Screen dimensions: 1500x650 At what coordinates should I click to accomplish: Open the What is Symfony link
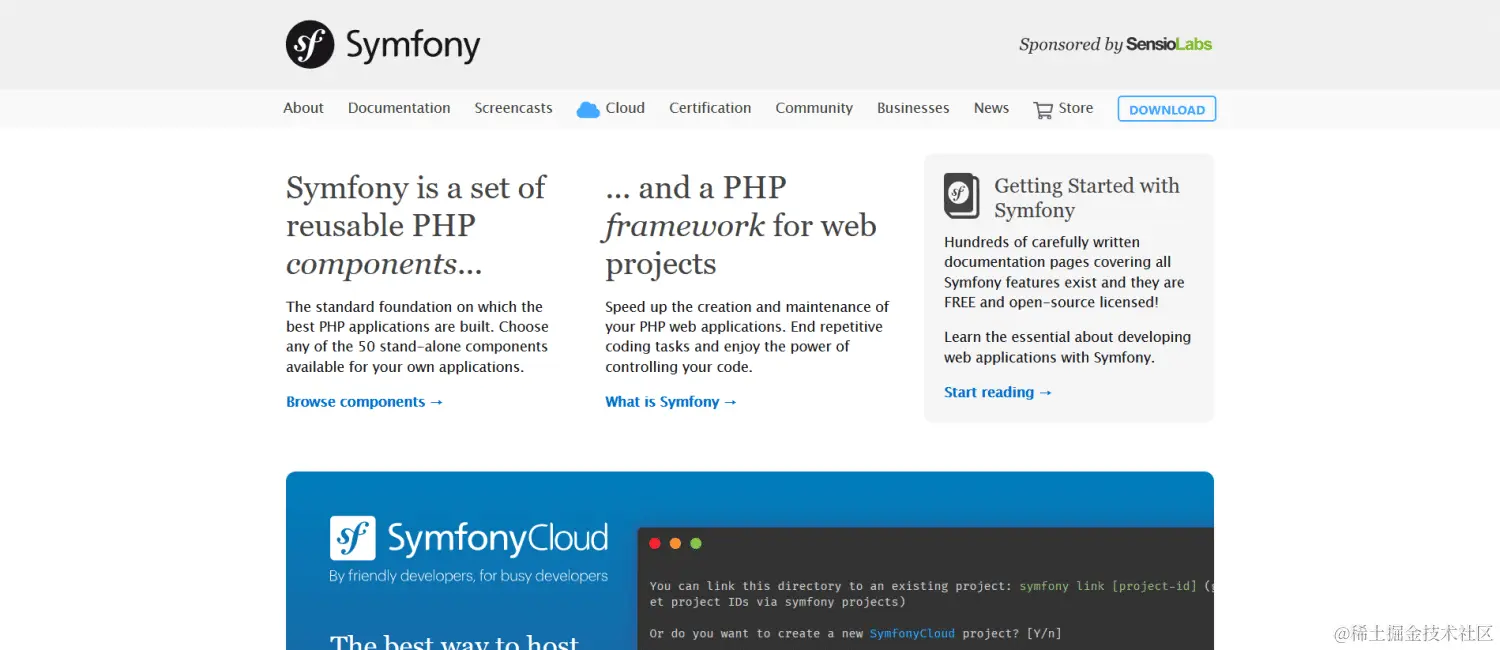tap(670, 401)
